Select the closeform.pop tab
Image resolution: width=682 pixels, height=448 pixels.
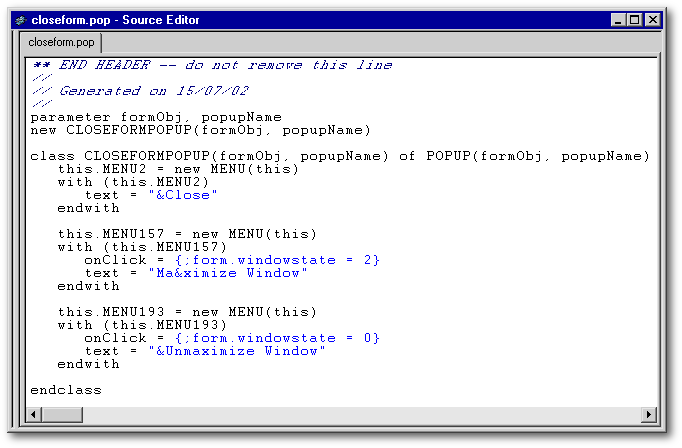[61, 43]
